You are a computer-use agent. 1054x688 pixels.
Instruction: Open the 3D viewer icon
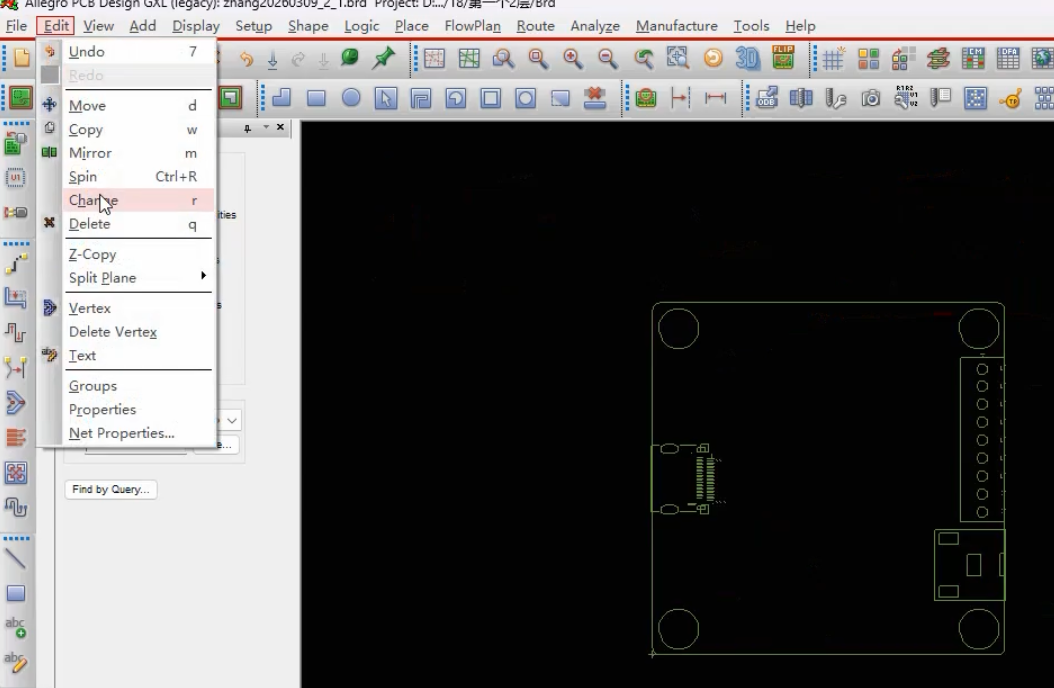(747, 58)
